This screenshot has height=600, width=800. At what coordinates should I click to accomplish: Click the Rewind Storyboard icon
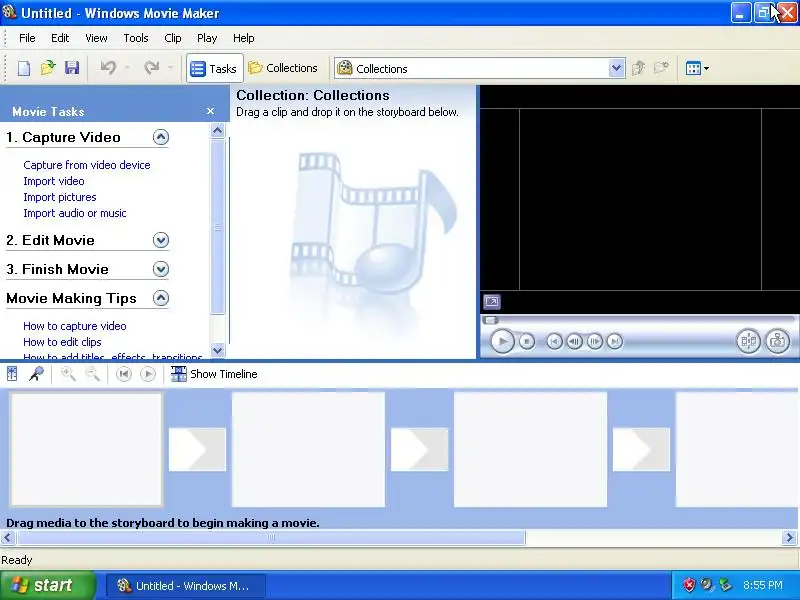(x=123, y=374)
